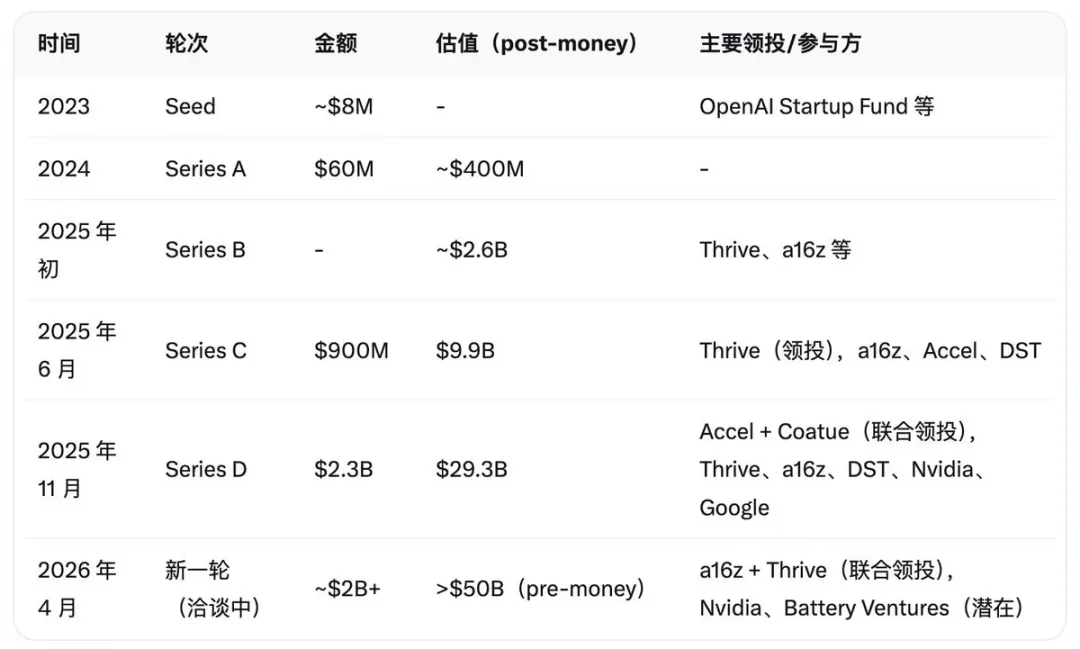Click the $9.9B valuation cell
This screenshot has width=1080, height=649.
(x=465, y=350)
